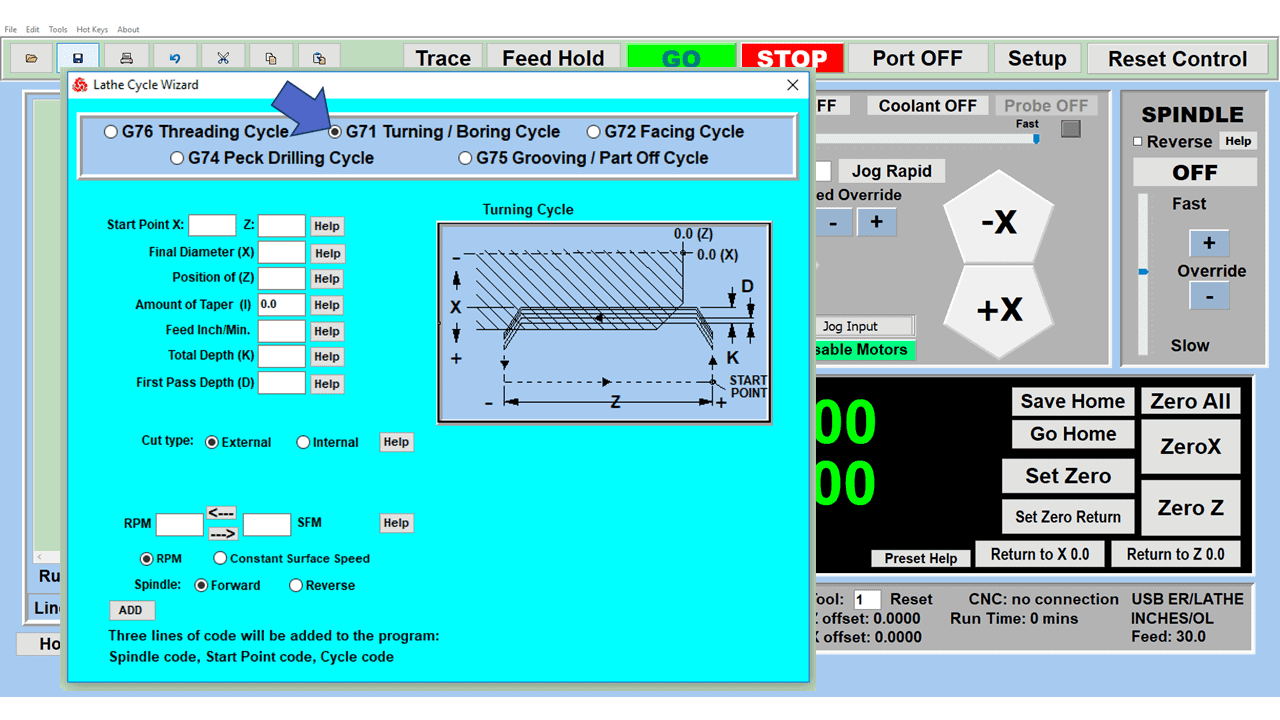Click the Feed Hold button
The image size is (1280, 720).
553,58
